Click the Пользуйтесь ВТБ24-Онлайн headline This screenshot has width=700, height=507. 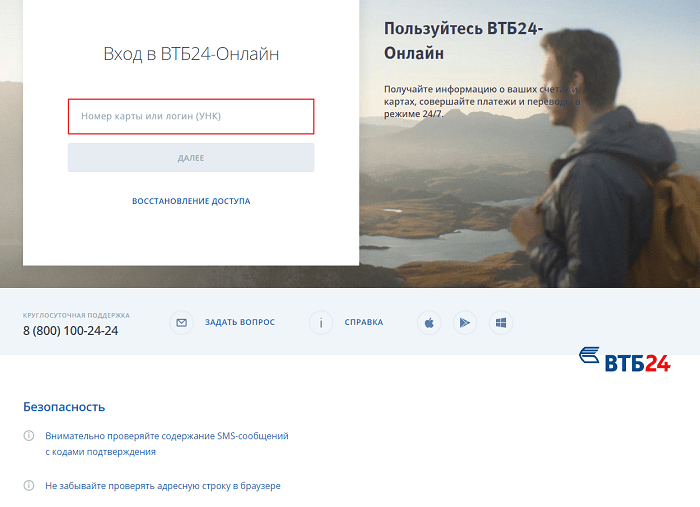coord(463,41)
